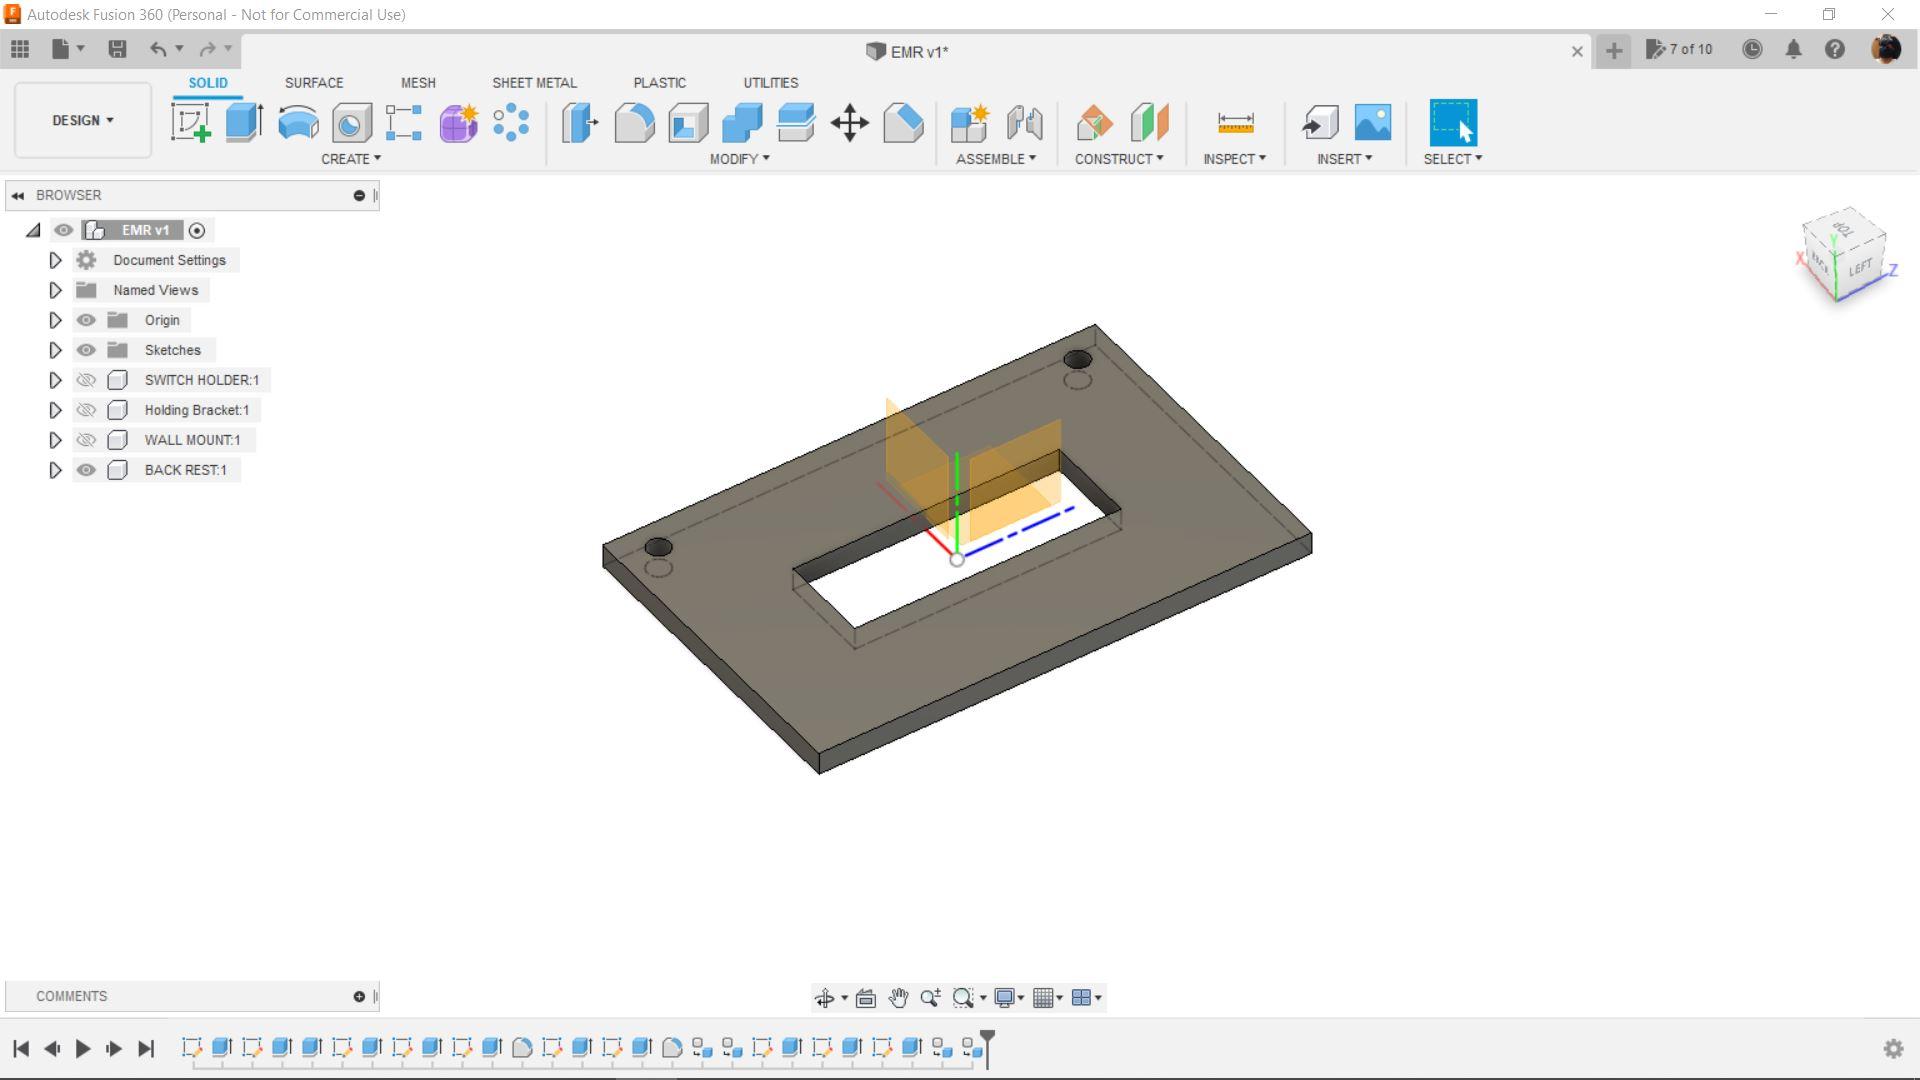Select the Move/Copy cross-arrow tool

point(849,123)
